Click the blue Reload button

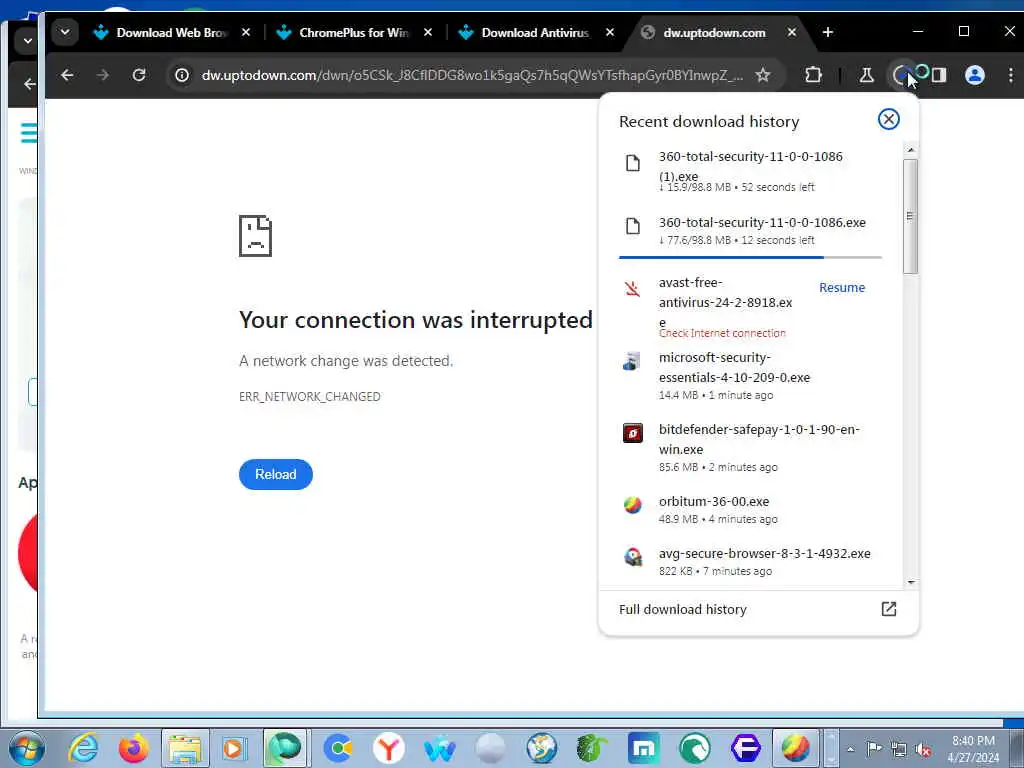click(x=276, y=474)
